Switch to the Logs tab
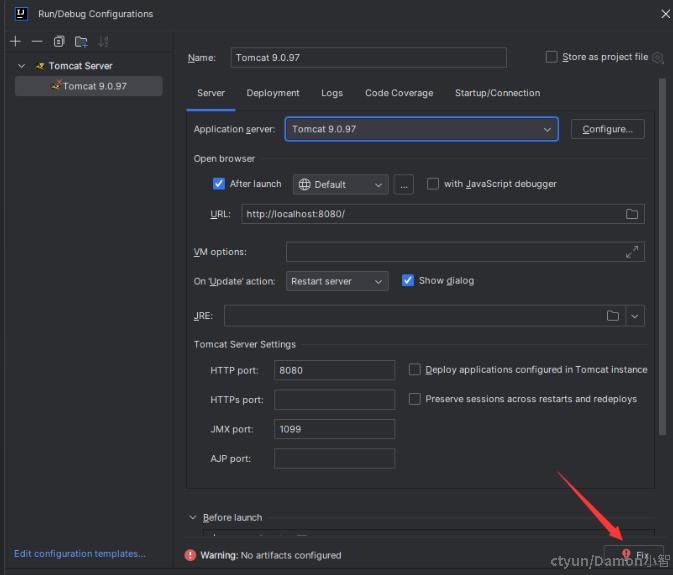 332,93
